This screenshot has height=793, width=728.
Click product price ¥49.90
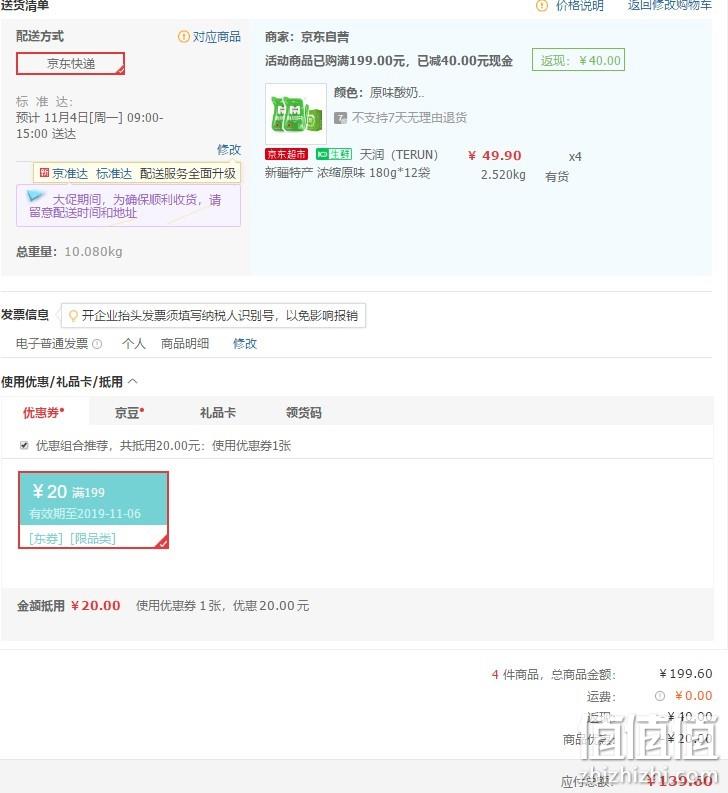coord(494,155)
